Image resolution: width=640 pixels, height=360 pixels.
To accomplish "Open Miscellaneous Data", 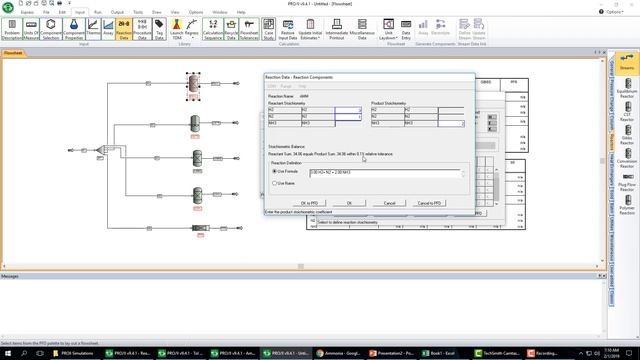I will click(x=362, y=29).
